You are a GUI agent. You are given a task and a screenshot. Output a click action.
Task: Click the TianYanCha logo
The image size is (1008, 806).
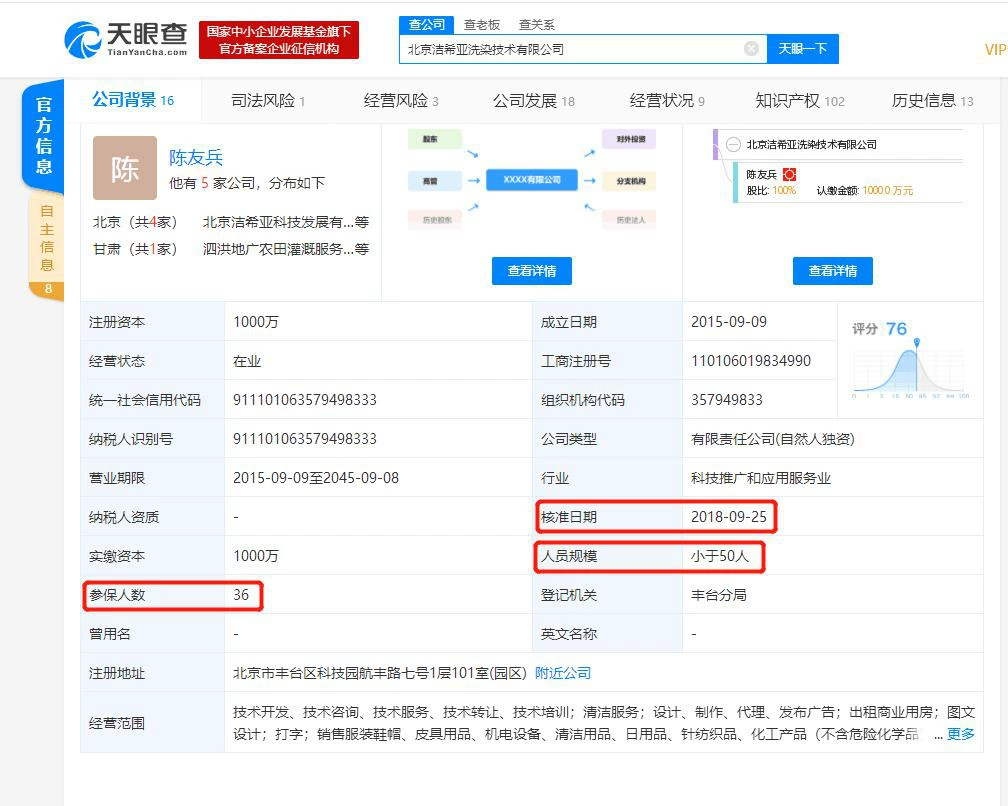click(x=126, y=40)
